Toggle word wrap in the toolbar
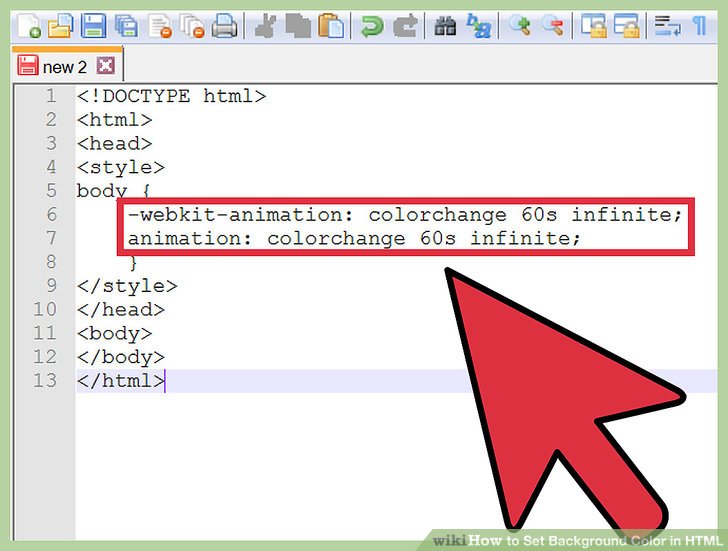The height and width of the screenshot is (551, 728). coord(667,26)
